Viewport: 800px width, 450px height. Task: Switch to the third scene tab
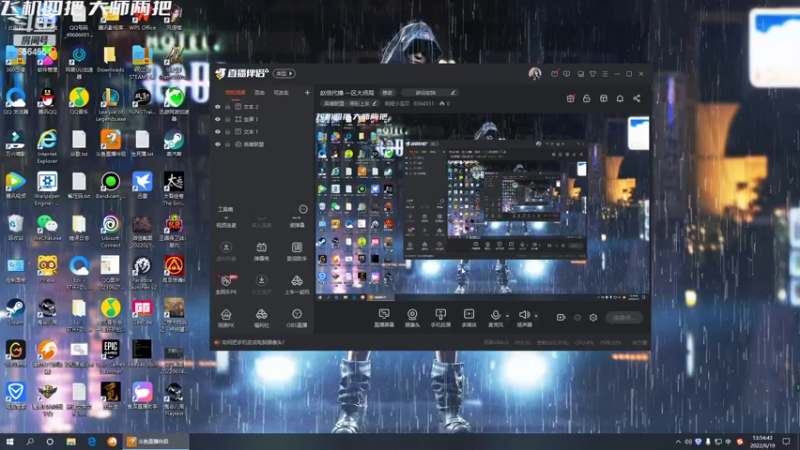(x=281, y=93)
